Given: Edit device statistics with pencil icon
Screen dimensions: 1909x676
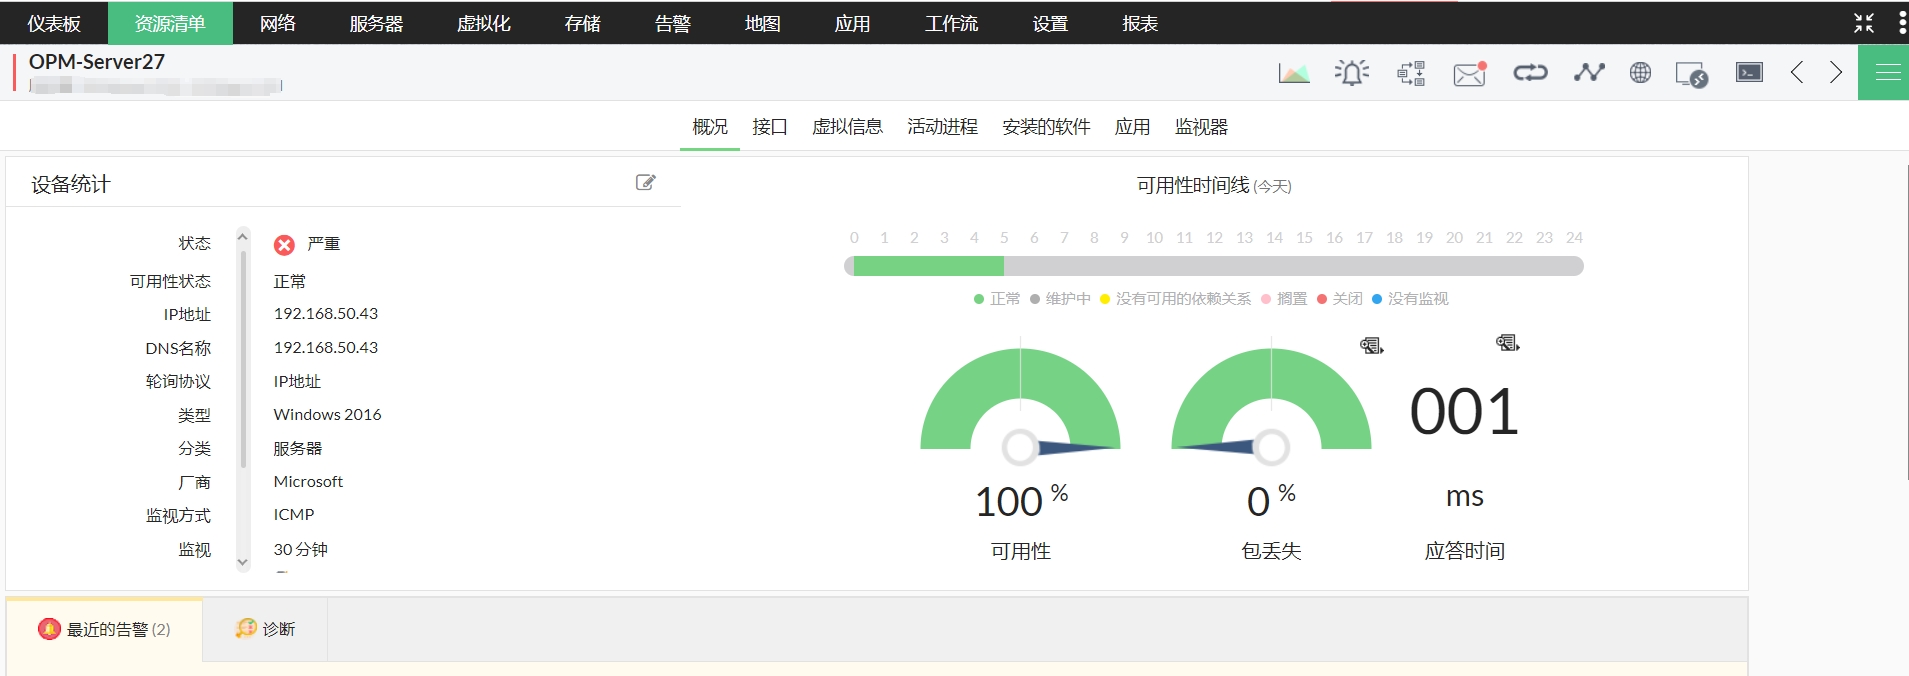Looking at the screenshot, I should [x=646, y=182].
